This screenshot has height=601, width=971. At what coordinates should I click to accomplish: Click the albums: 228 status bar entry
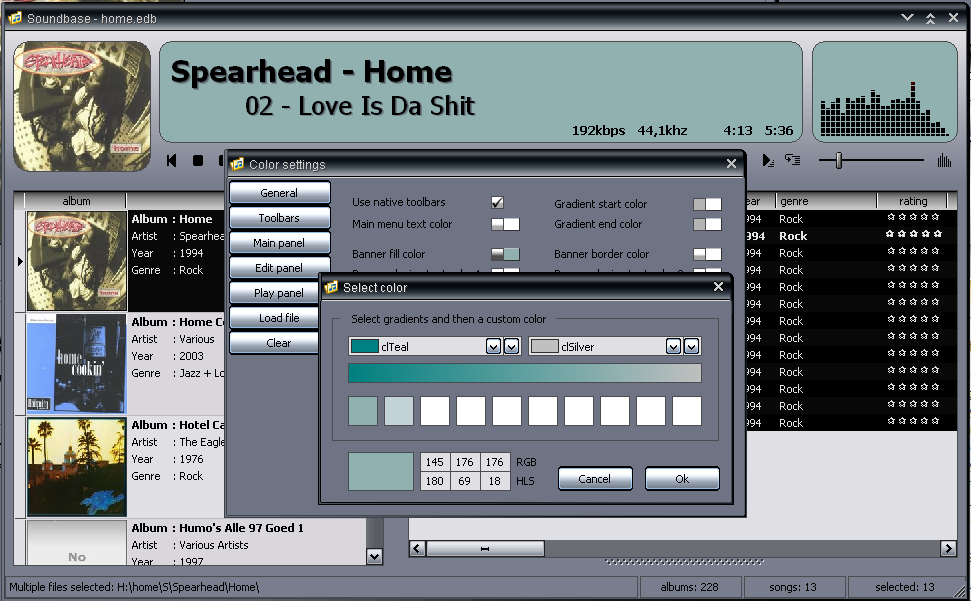tap(689, 587)
